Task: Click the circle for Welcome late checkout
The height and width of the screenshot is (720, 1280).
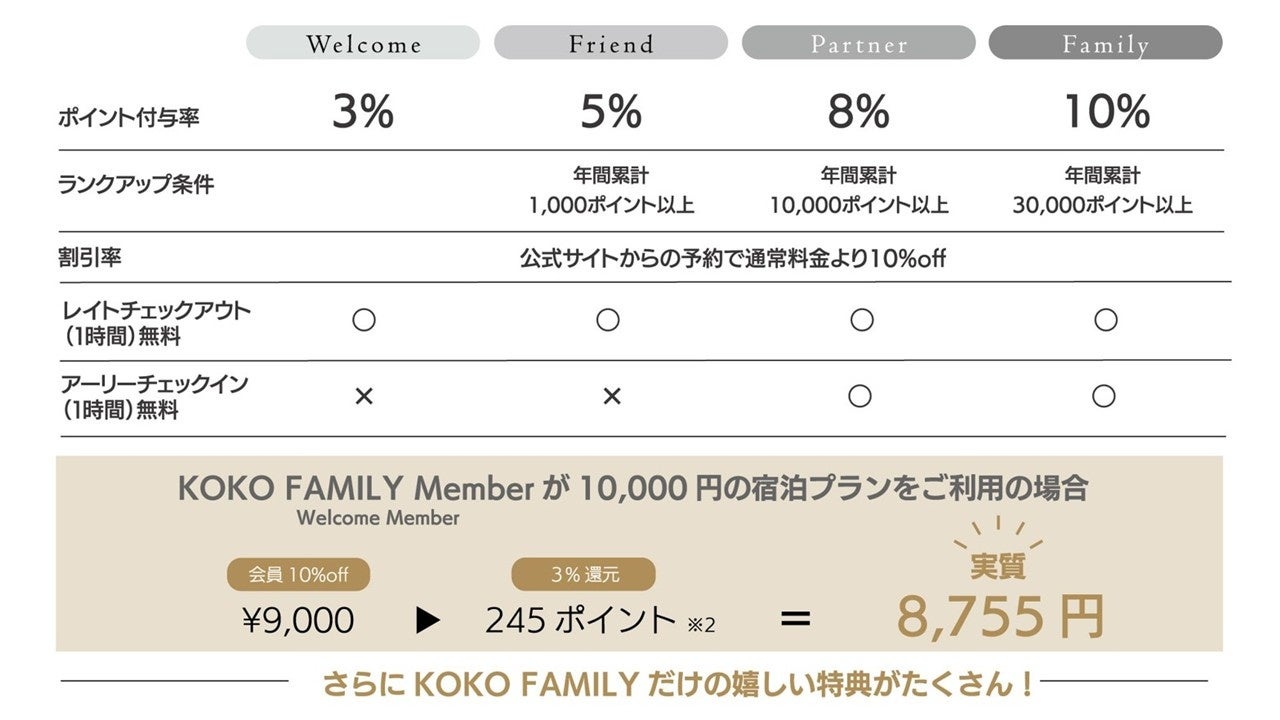Action: point(364,320)
